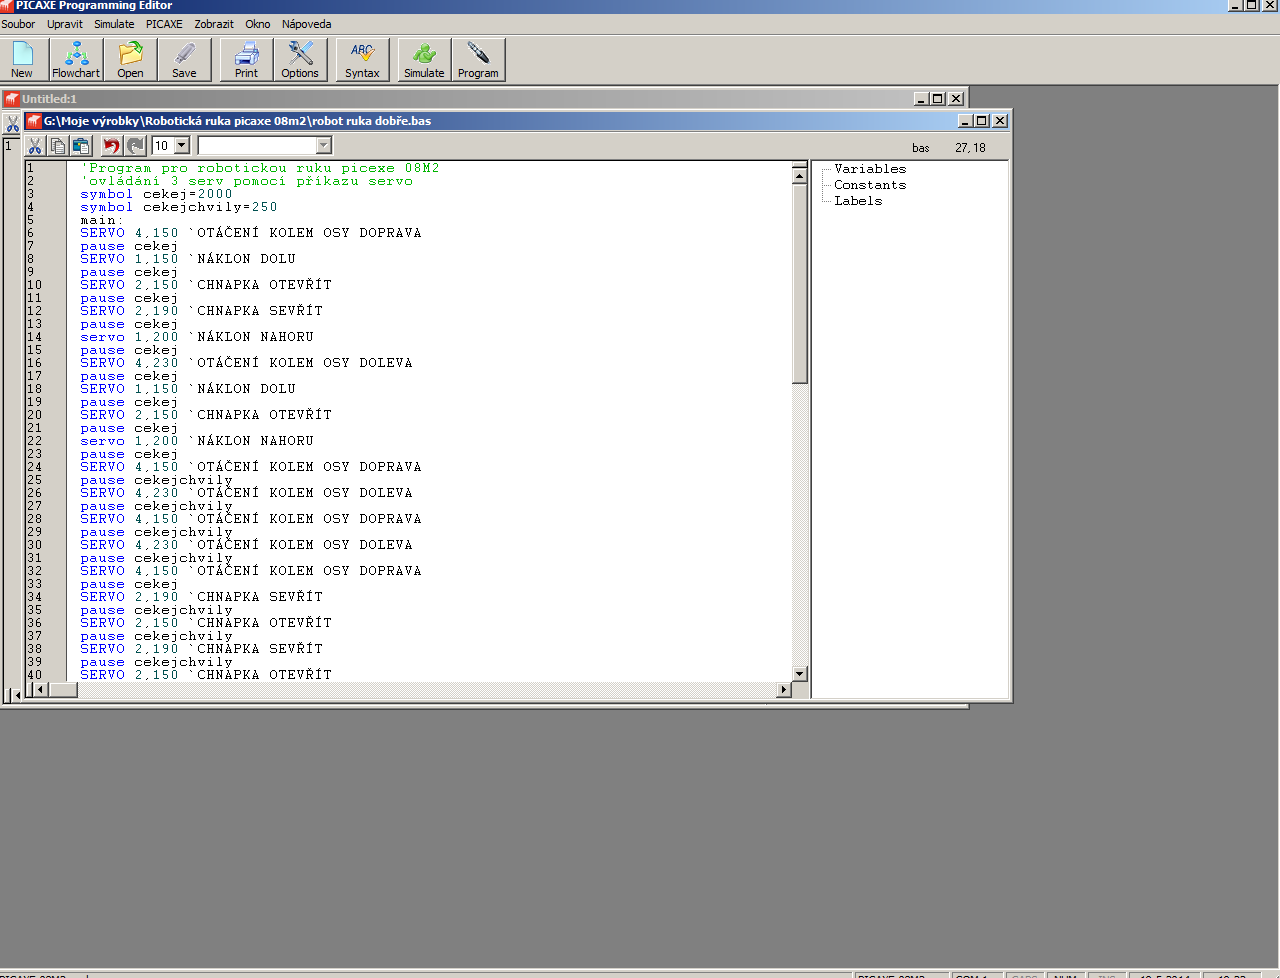Viewport: 1280px width, 978px height.
Task: Open the Okno menu
Action: click(x=258, y=24)
